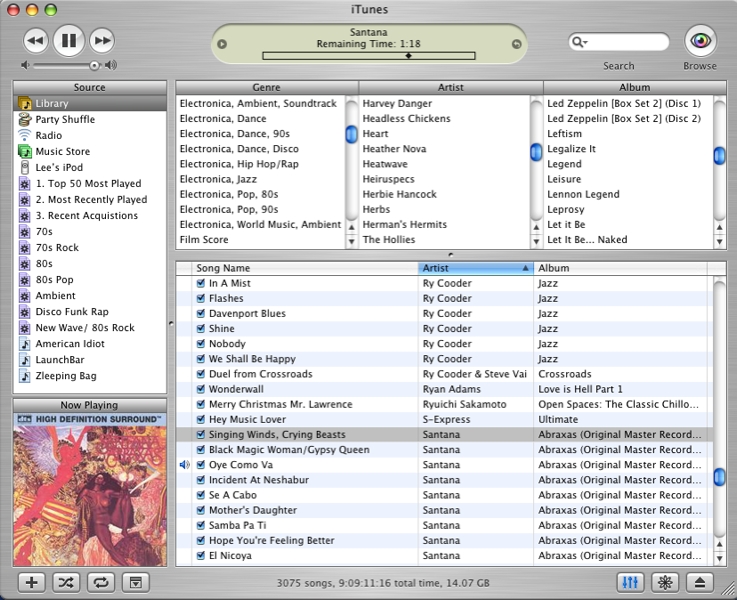
Task: Uncheck the song Wonderwall
Action: coord(201,389)
